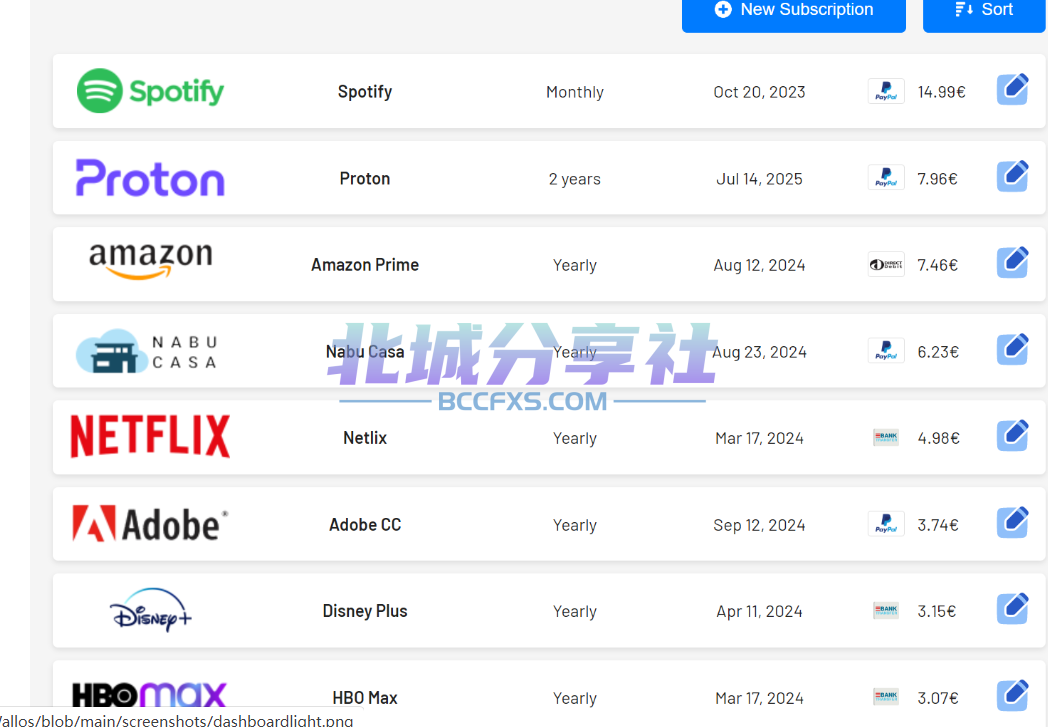Click the PayPal icon on Spotify row
The height and width of the screenshot is (727, 1048).
click(x=886, y=91)
